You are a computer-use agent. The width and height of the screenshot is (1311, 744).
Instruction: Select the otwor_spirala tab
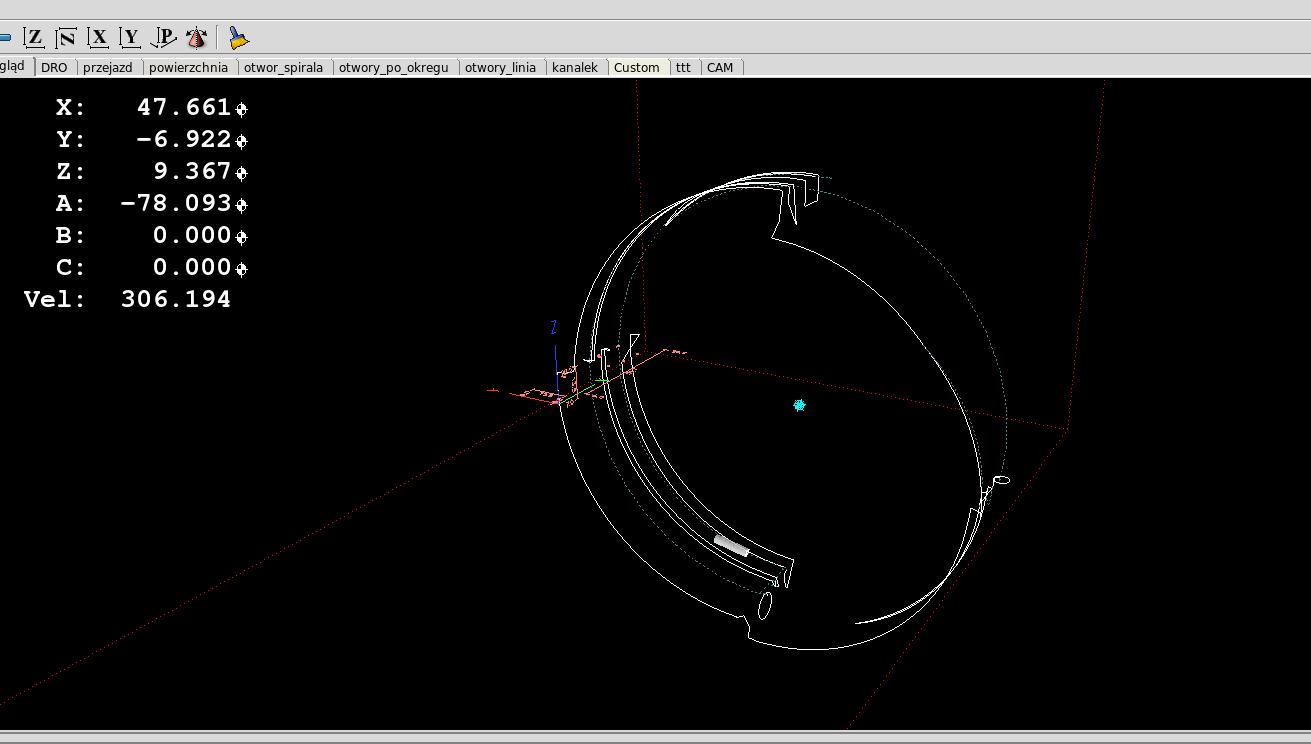point(284,67)
